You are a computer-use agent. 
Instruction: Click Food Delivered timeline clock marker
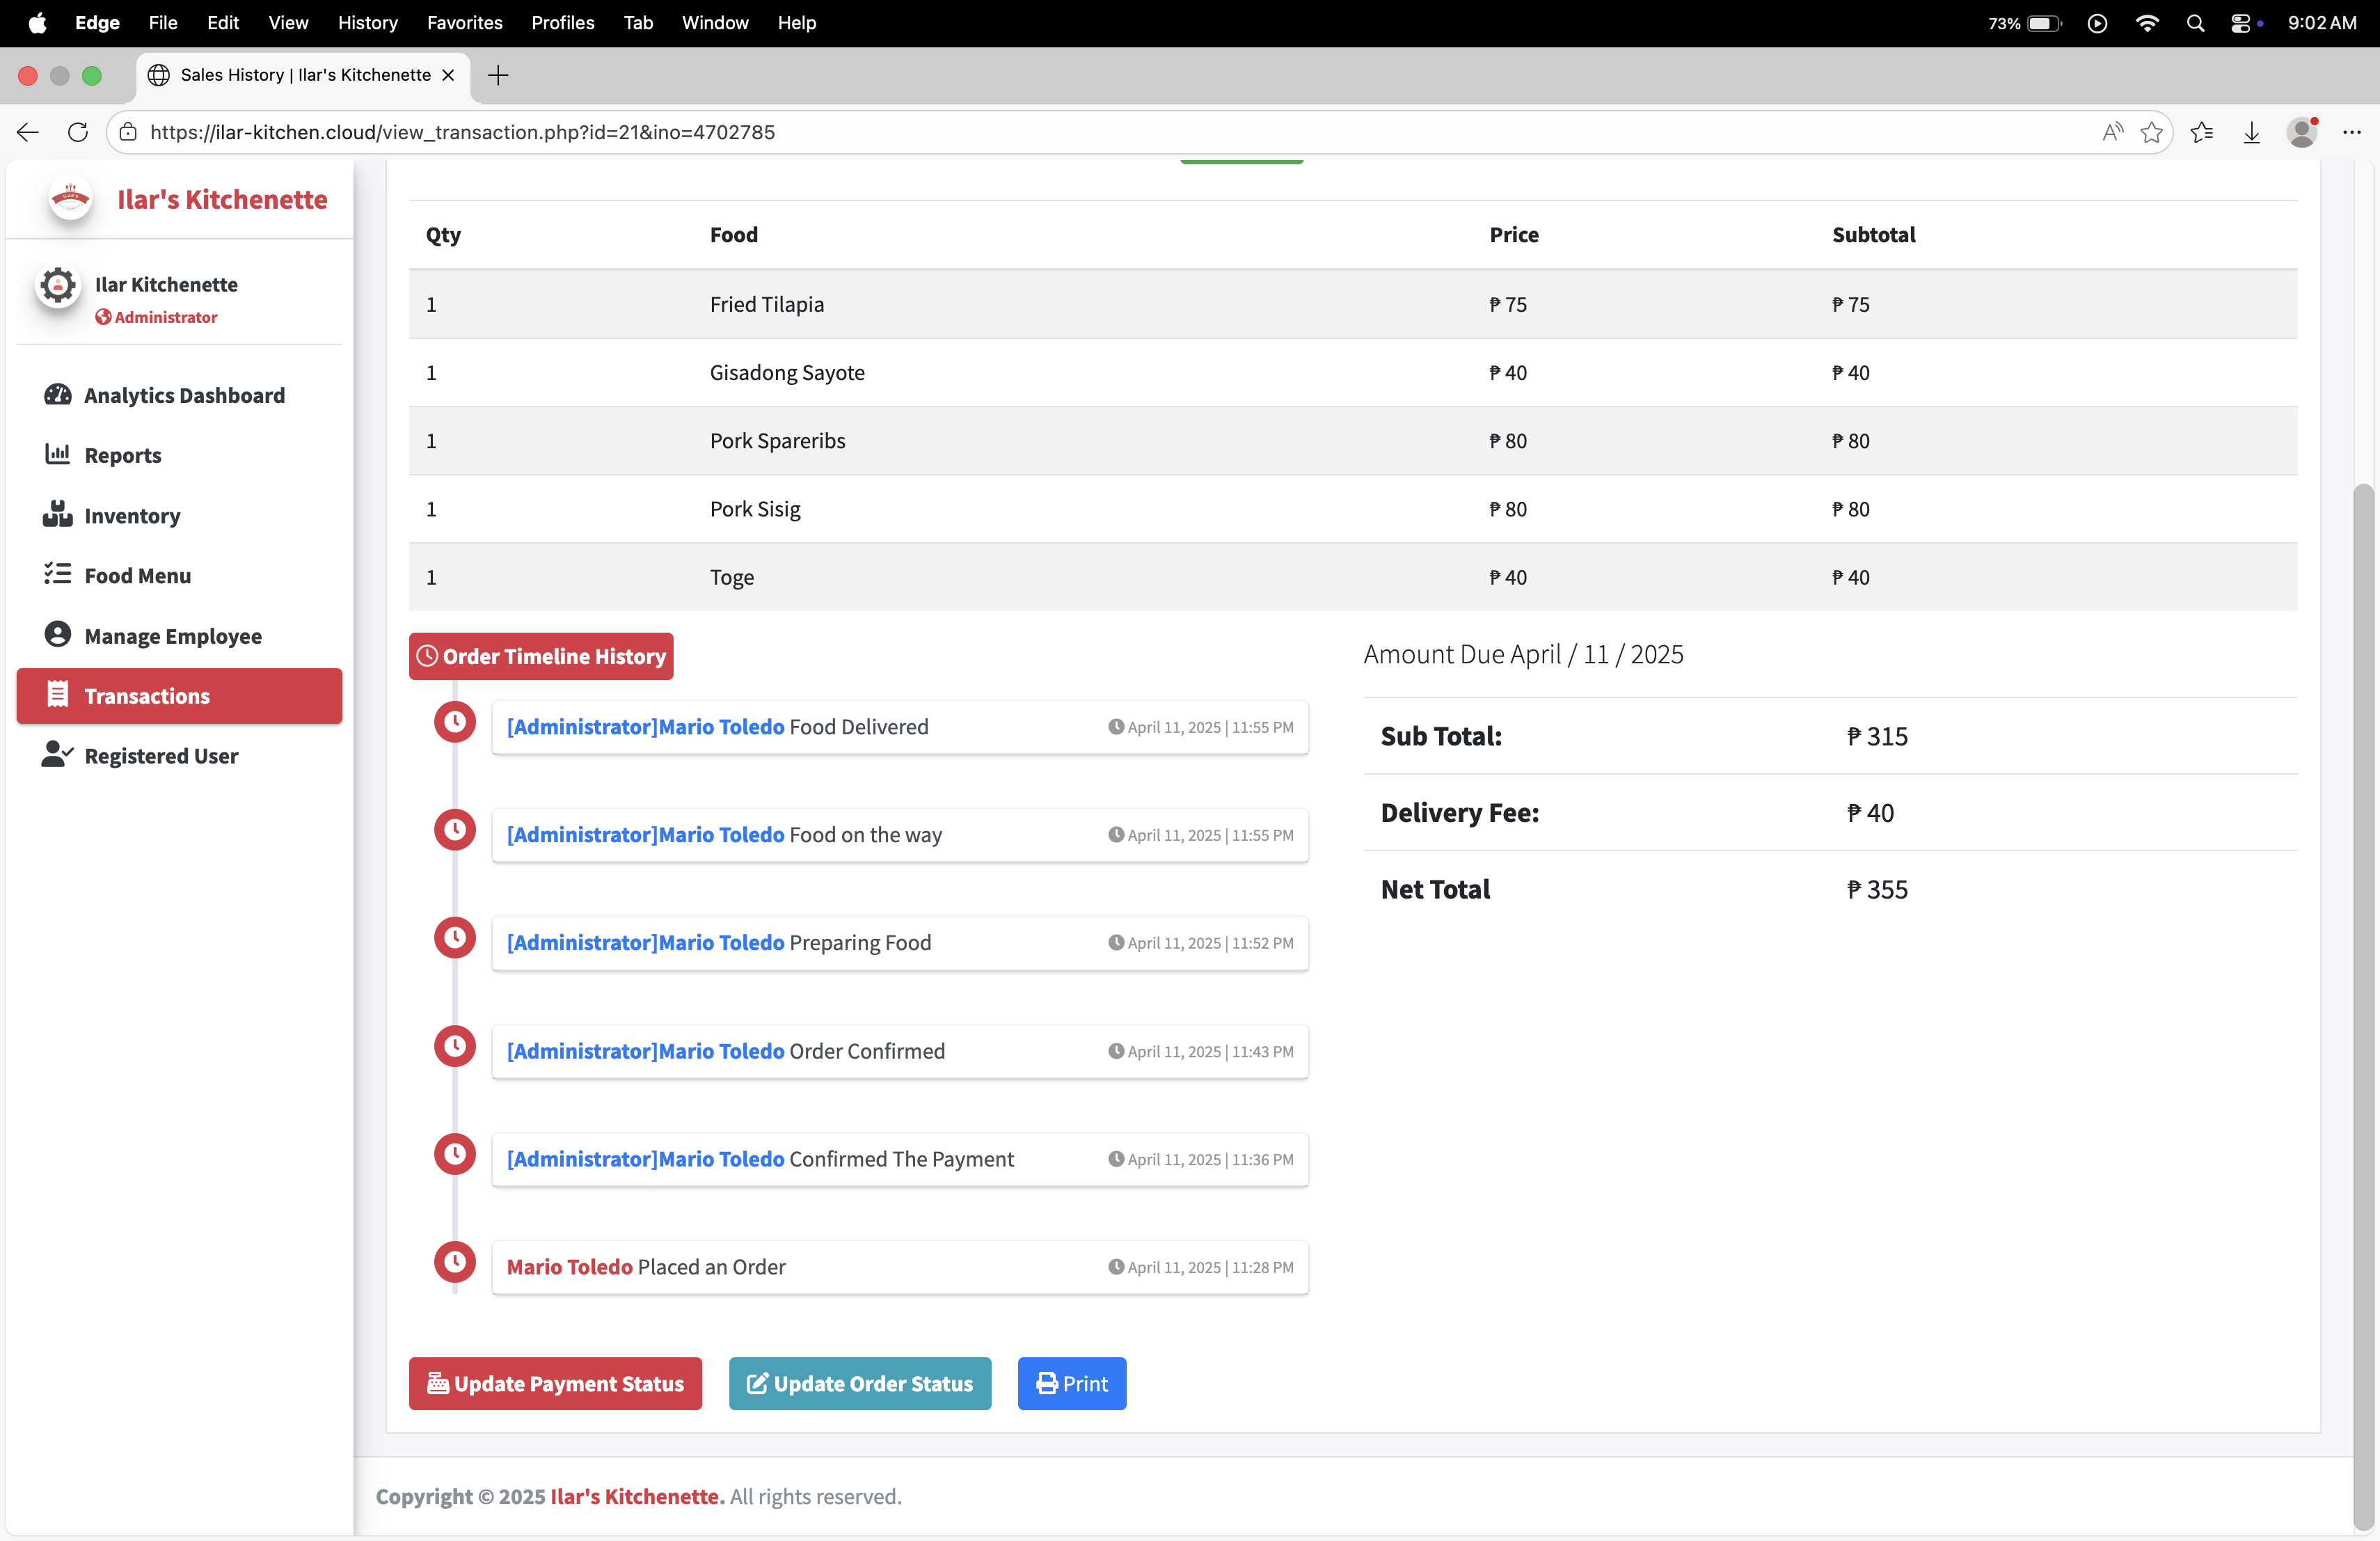pos(455,721)
